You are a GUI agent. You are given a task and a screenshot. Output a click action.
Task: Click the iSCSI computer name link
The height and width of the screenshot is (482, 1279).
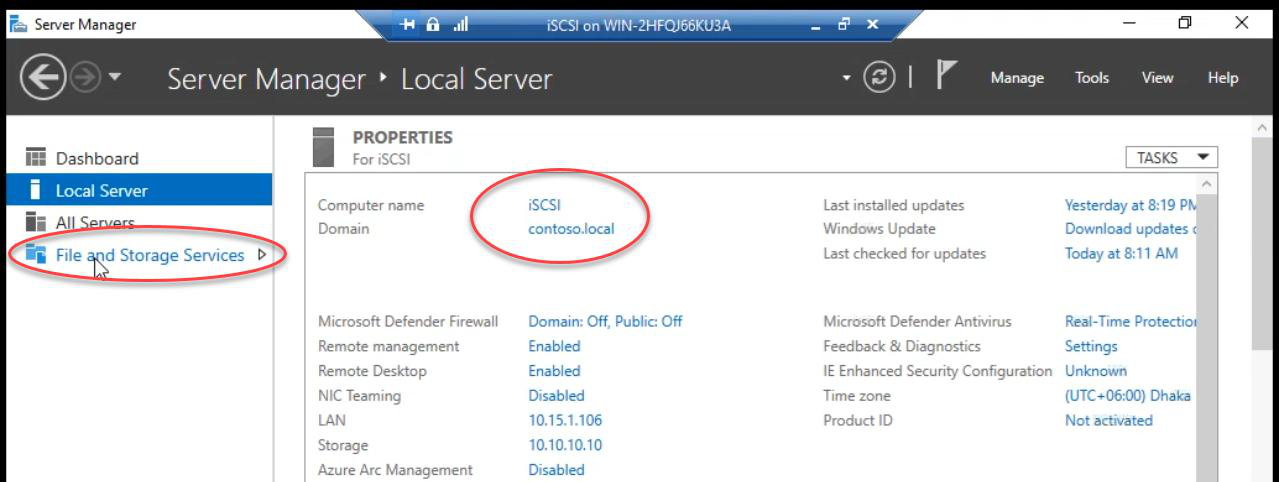(x=545, y=205)
